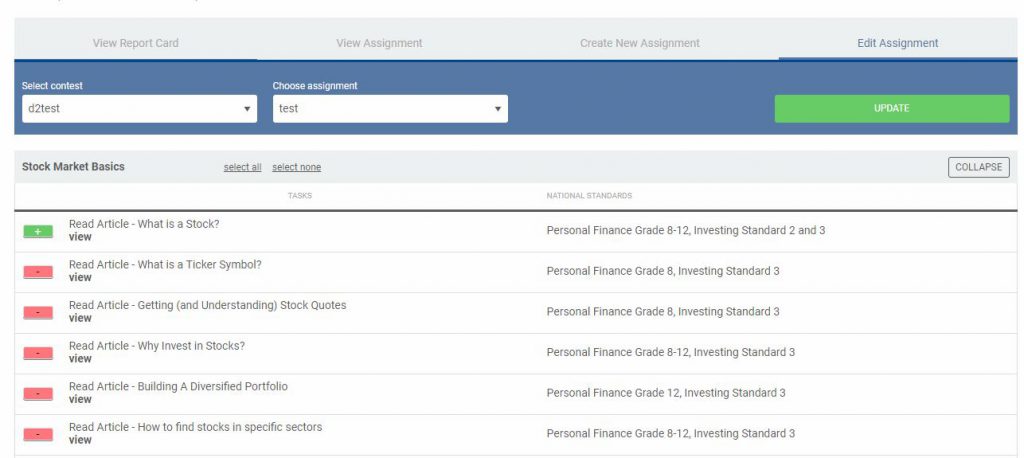The image size is (1024, 458).
Task: Open the Choose assignment dropdown
Action: coord(390,108)
